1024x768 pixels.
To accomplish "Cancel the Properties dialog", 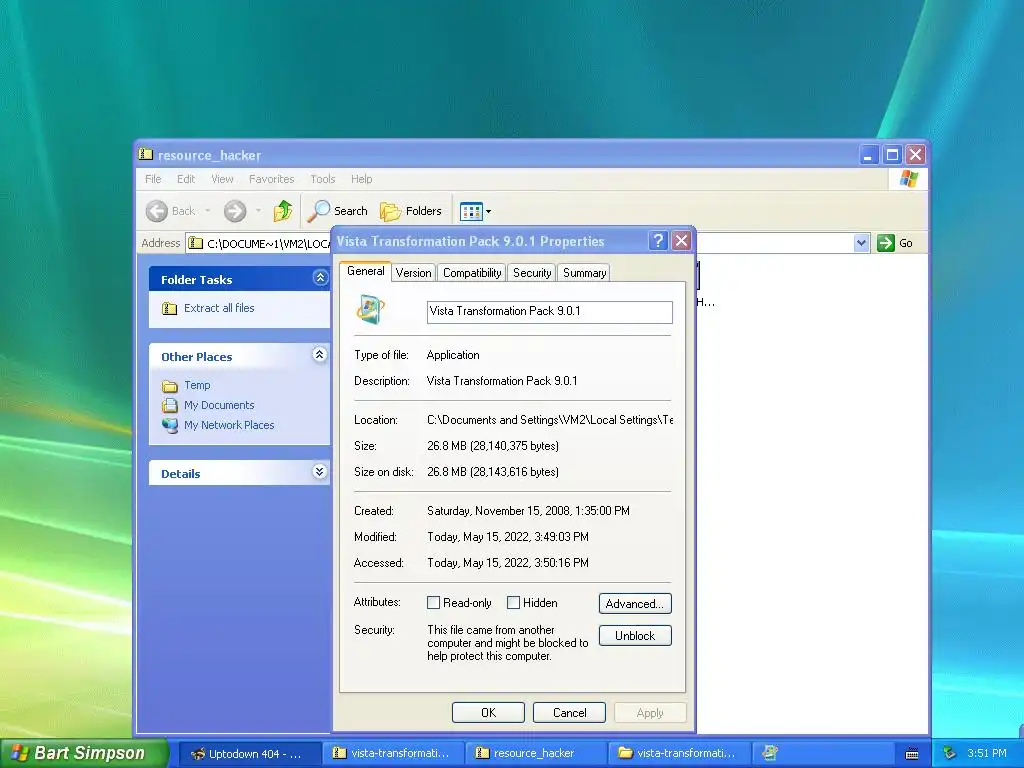I will pos(569,712).
